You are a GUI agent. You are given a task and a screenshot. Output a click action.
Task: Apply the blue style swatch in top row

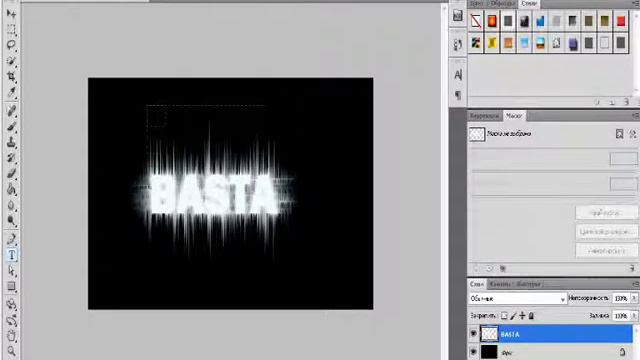click(540, 21)
